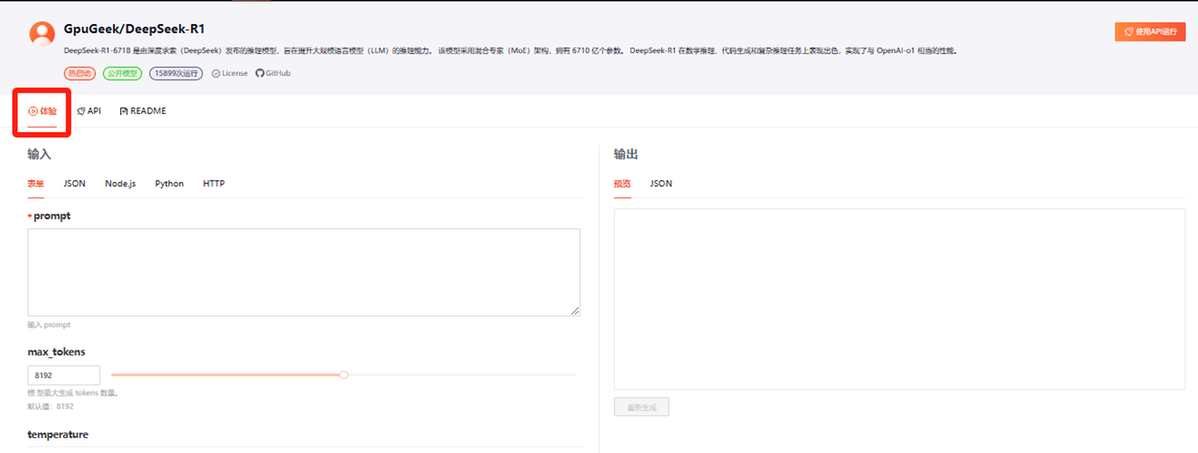
Task: Click the max_tokens label
Action: [x=57, y=351]
